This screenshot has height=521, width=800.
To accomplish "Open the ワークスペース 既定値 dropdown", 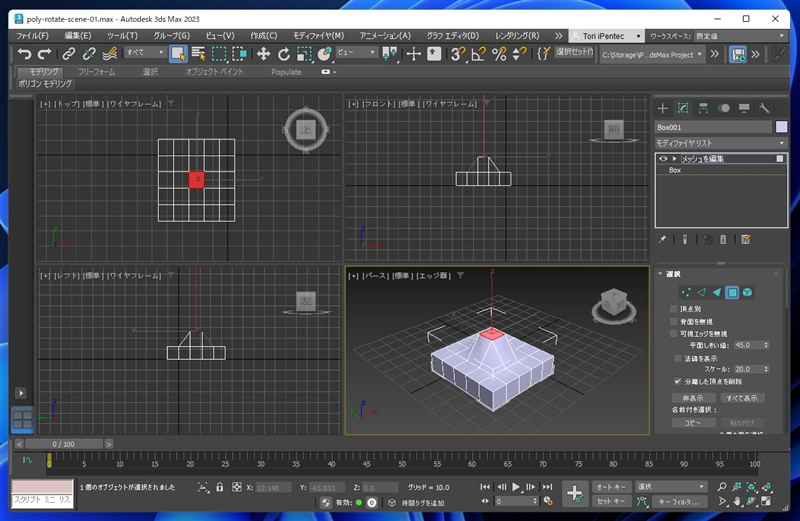I will [740, 36].
